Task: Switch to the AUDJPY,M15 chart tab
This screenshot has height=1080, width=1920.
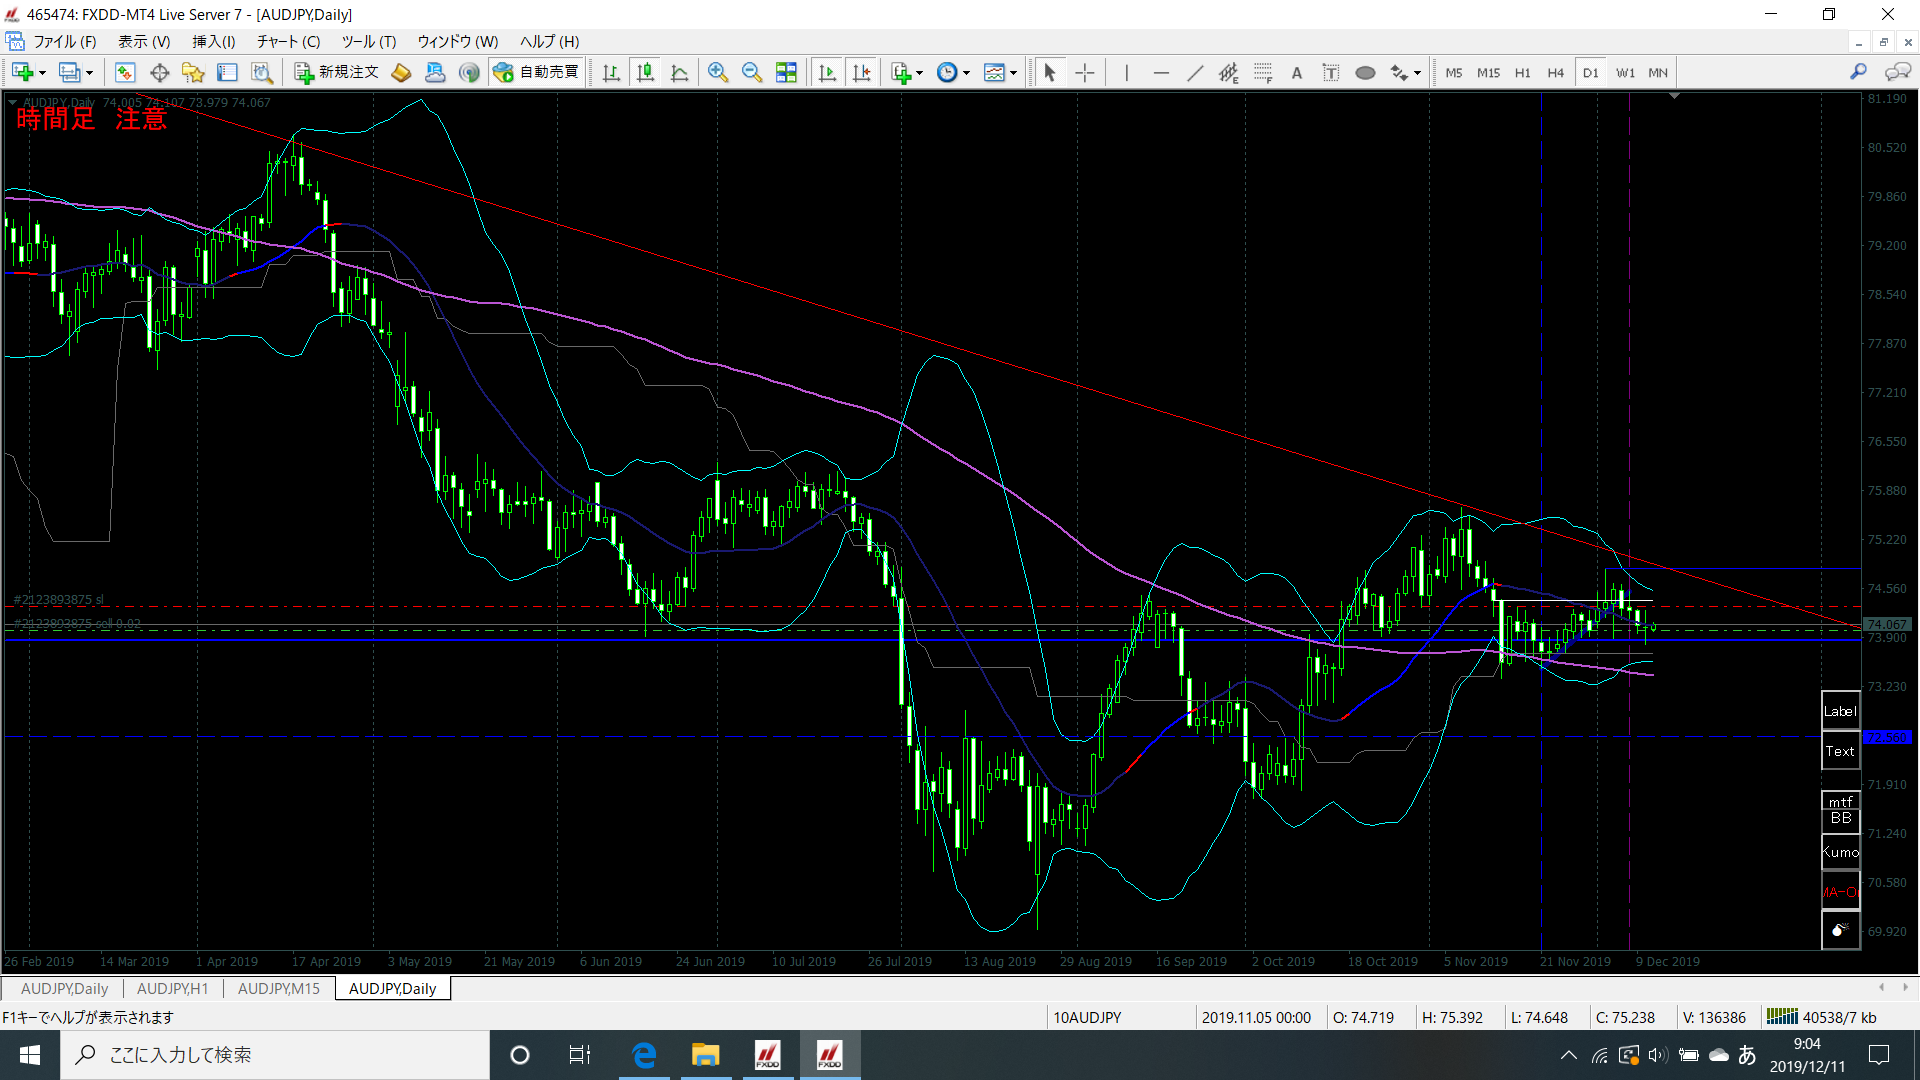Action: (x=279, y=988)
